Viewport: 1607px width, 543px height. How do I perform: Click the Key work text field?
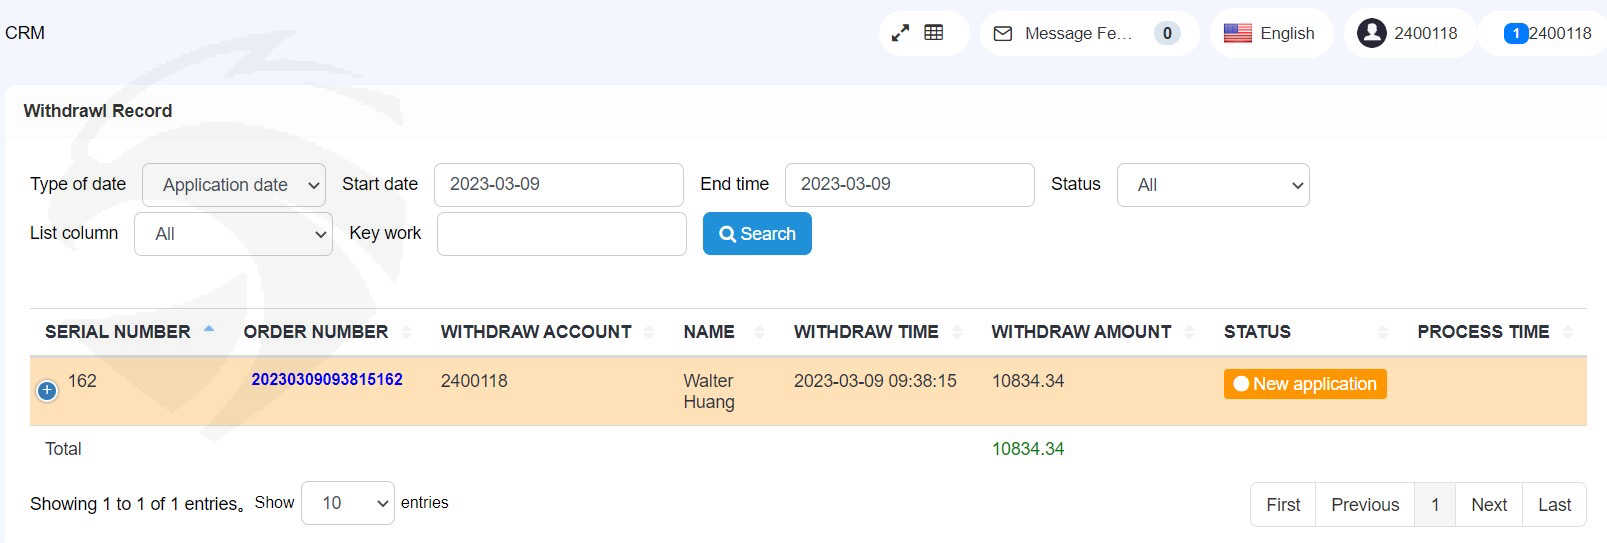pyautogui.click(x=561, y=234)
